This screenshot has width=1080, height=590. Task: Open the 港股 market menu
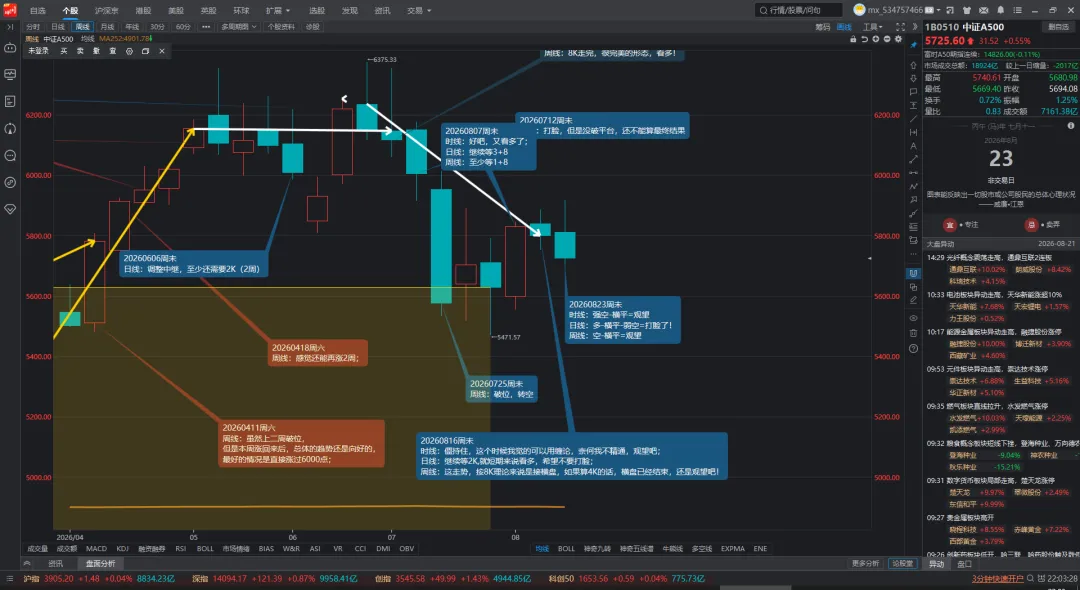point(143,10)
